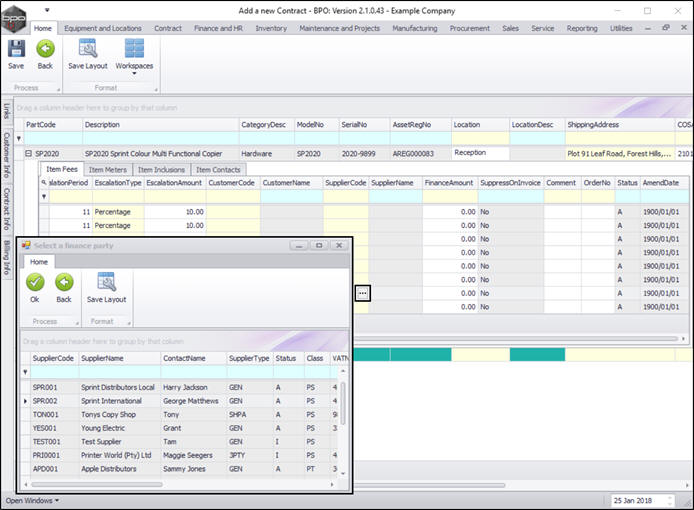Click the SupplierName column header in dialog
694x510 pixels.
point(101,358)
